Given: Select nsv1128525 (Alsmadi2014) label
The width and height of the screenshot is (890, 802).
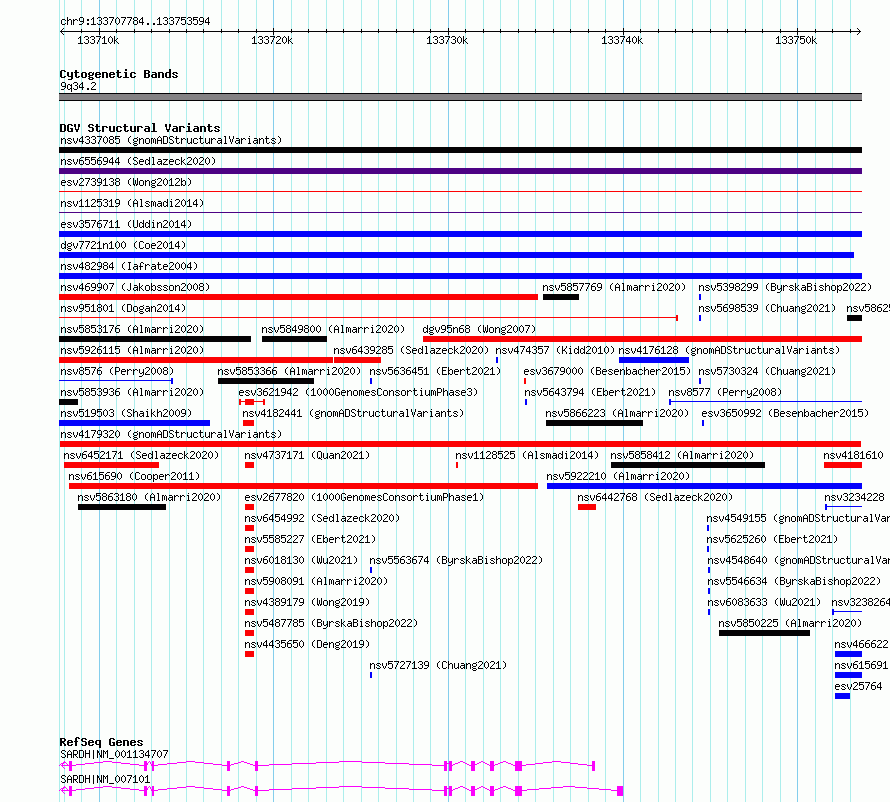Looking at the screenshot, I should pyautogui.click(x=527, y=455).
